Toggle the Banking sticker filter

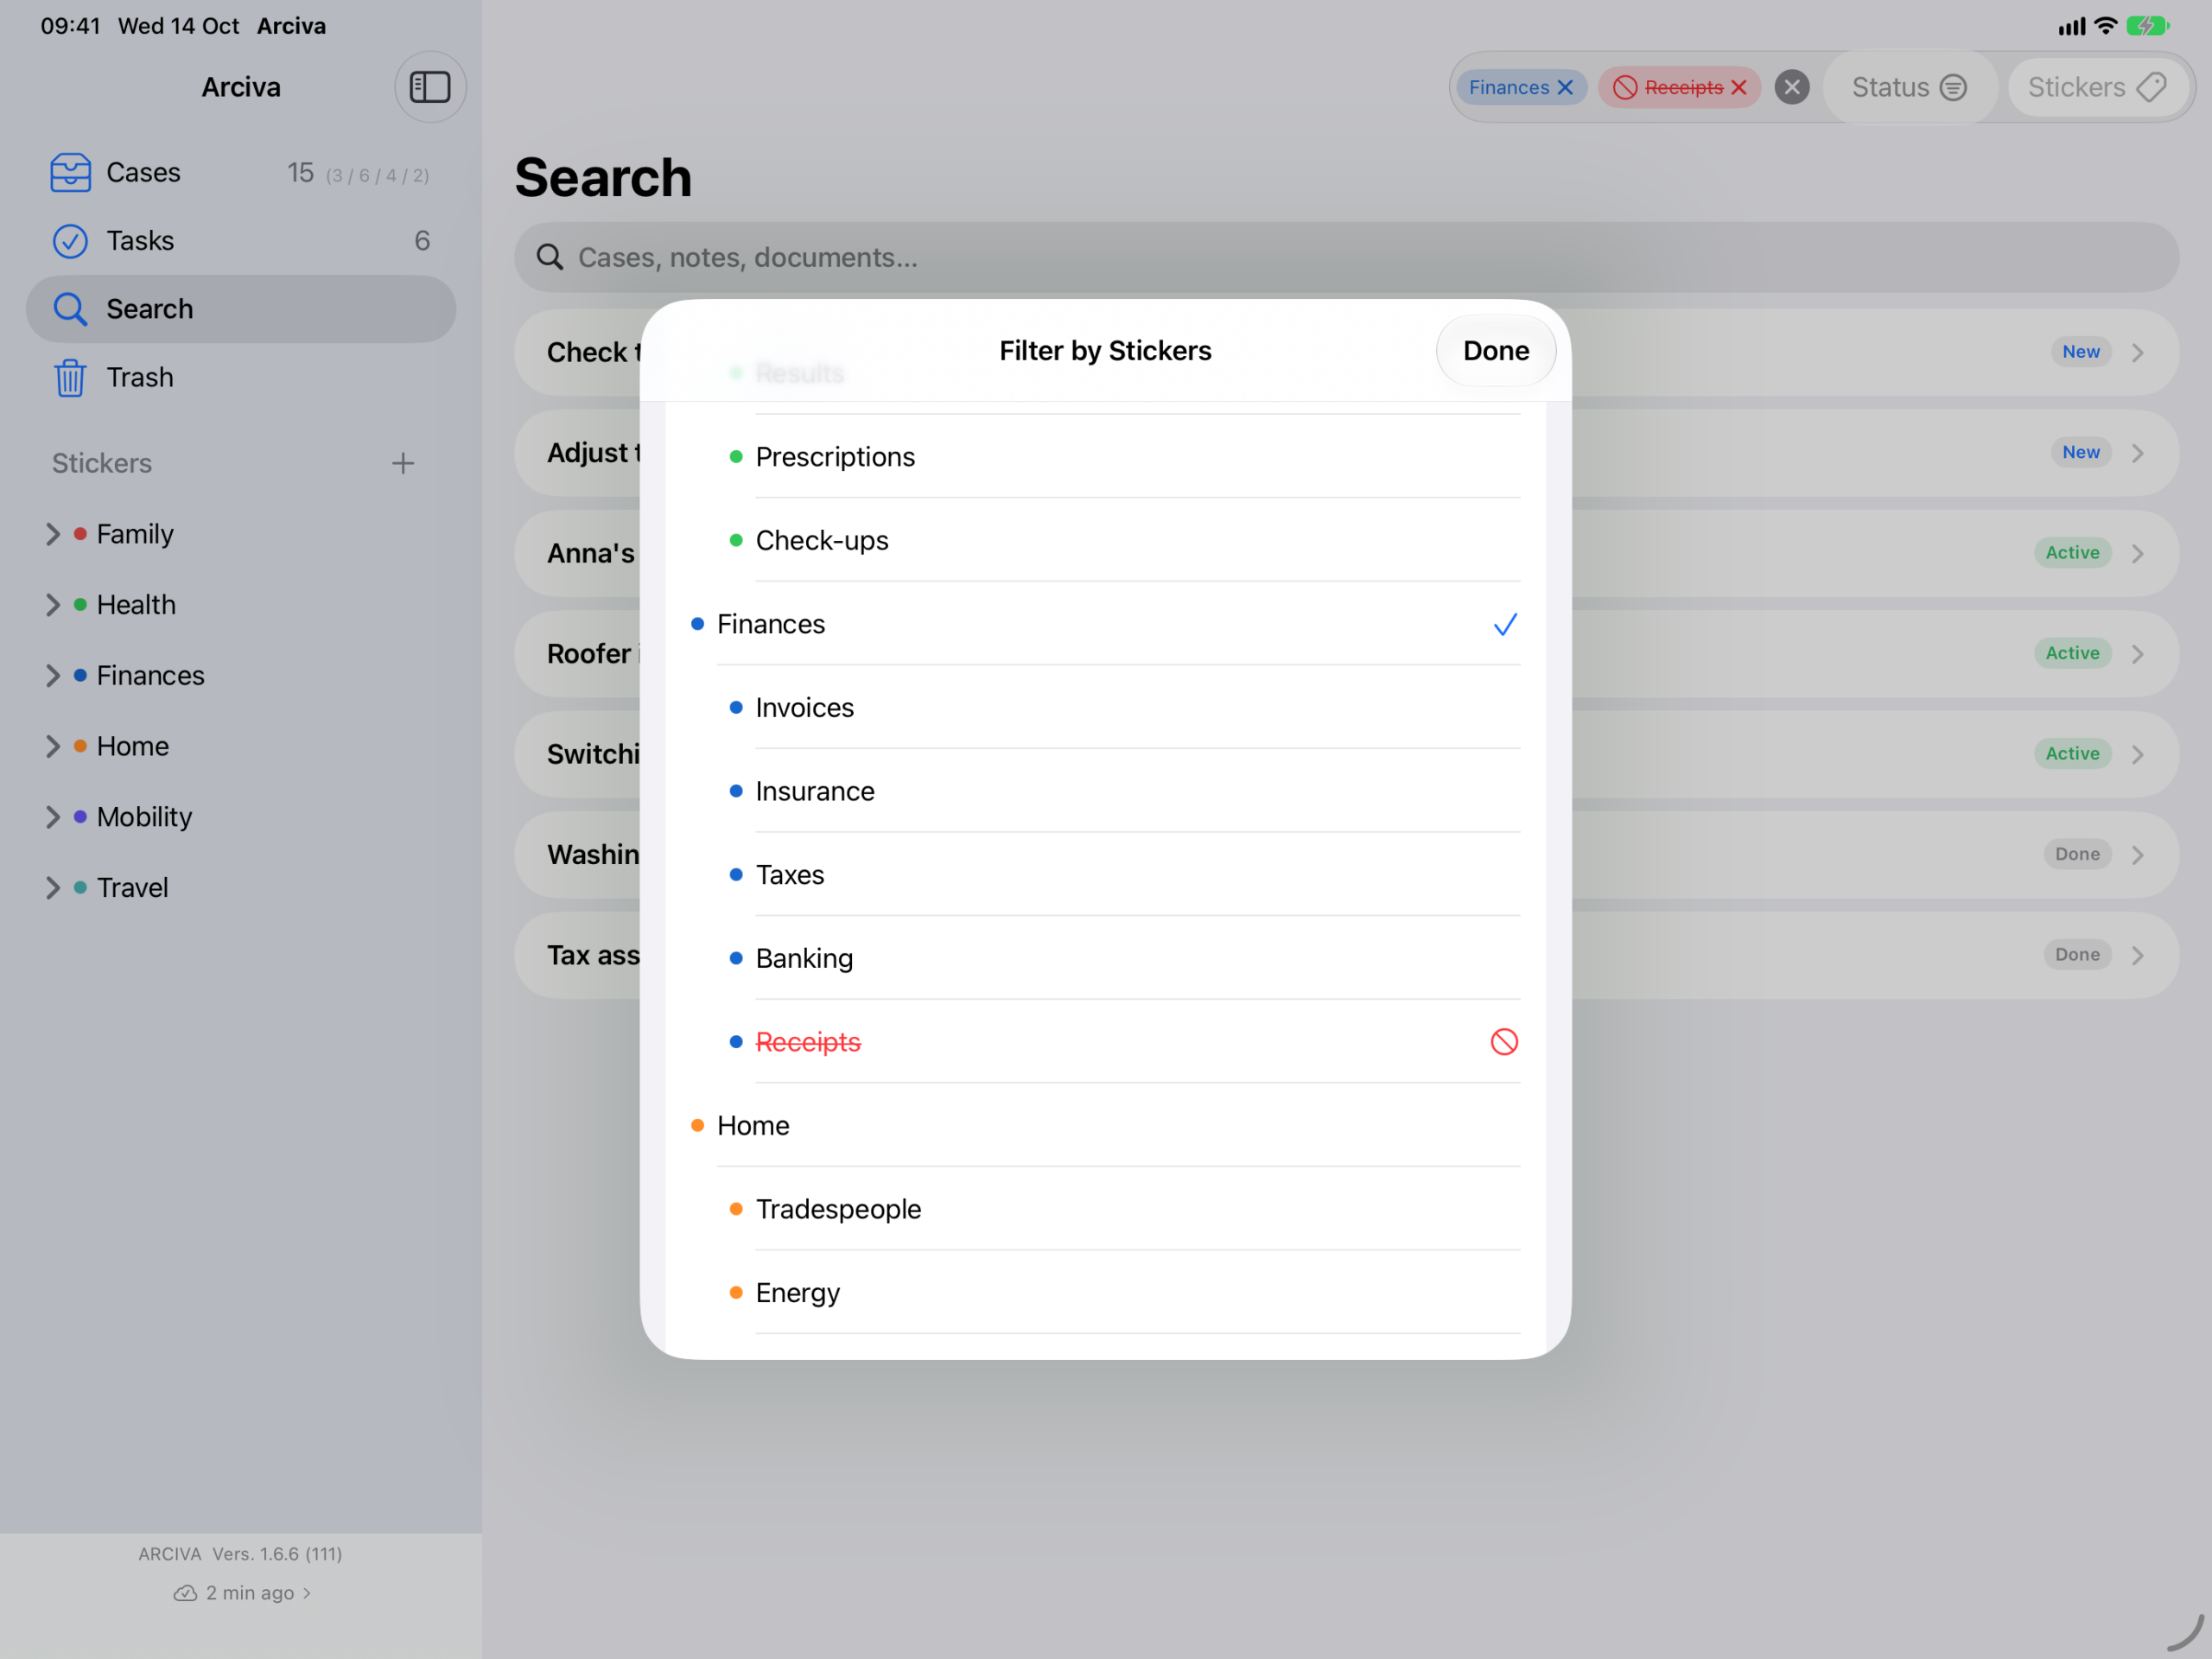1105,958
